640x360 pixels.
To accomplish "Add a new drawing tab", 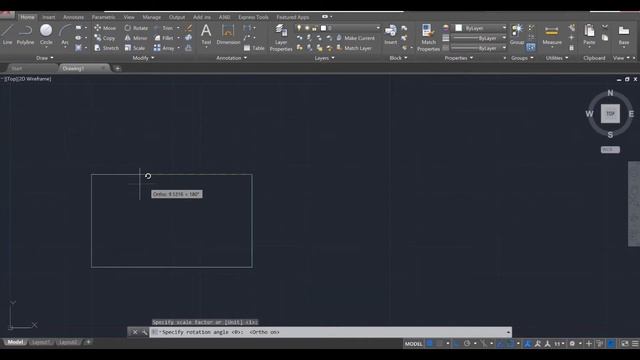I will click(x=118, y=68).
